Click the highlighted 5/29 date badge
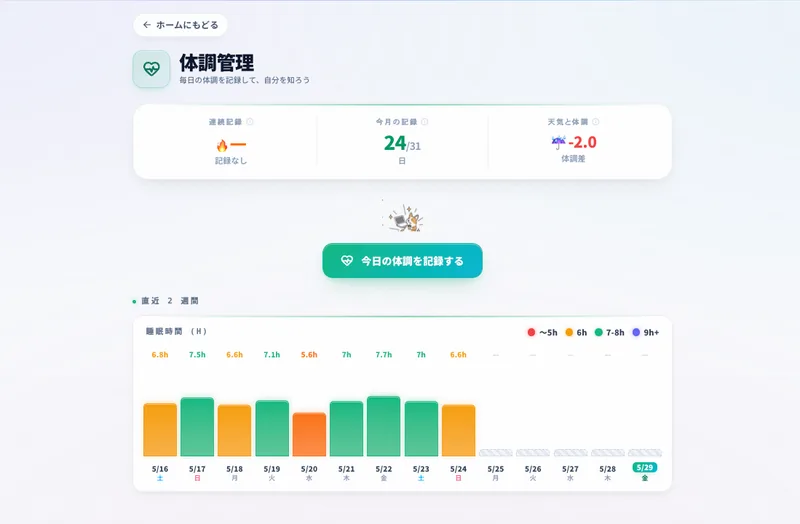The height and width of the screenshot is (524, 800). click(645, 467)
